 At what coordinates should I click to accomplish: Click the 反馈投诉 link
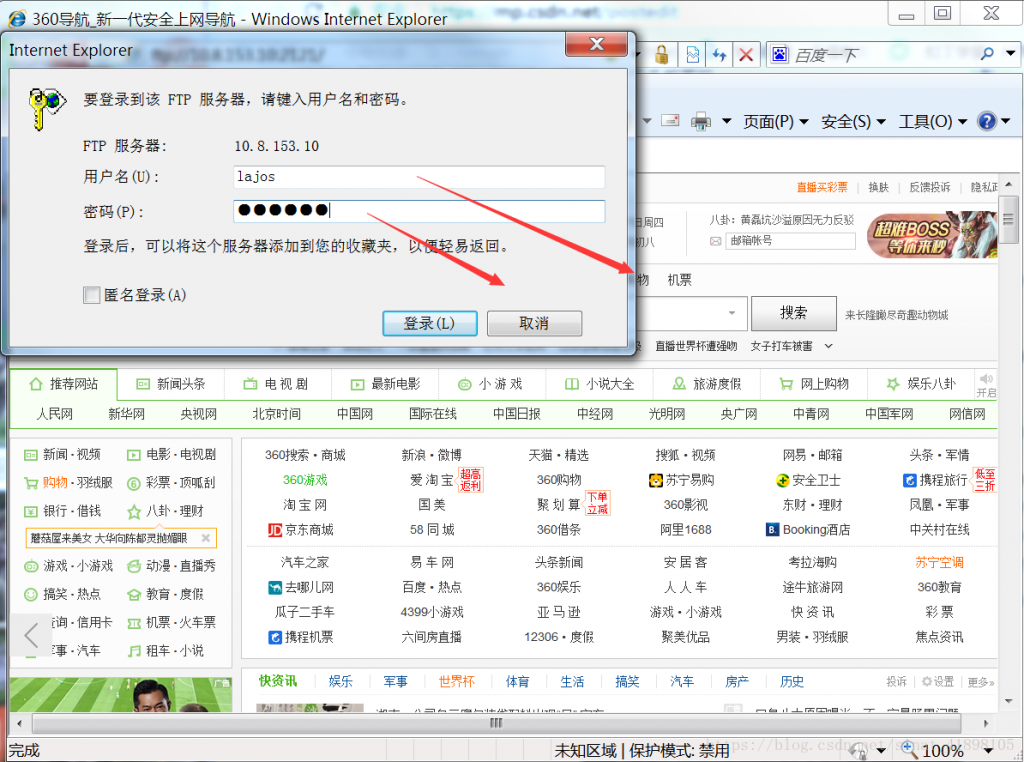[929, 187]
